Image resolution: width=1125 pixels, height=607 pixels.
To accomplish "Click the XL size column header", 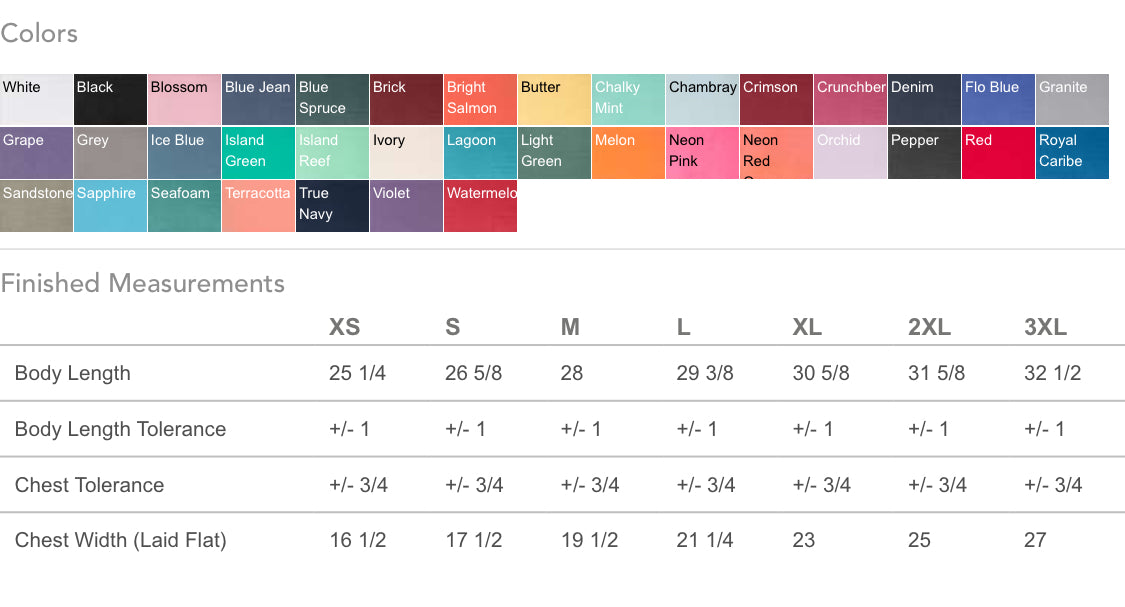I will [807, 327].
